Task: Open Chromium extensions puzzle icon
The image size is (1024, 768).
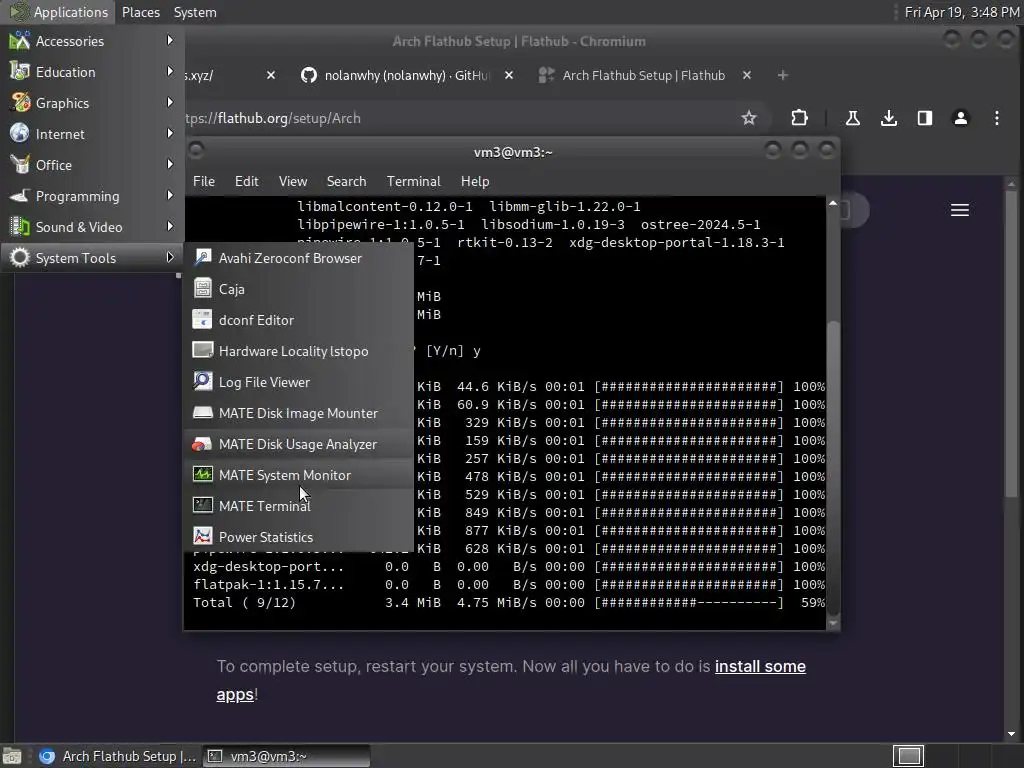Action: [799, 118]
